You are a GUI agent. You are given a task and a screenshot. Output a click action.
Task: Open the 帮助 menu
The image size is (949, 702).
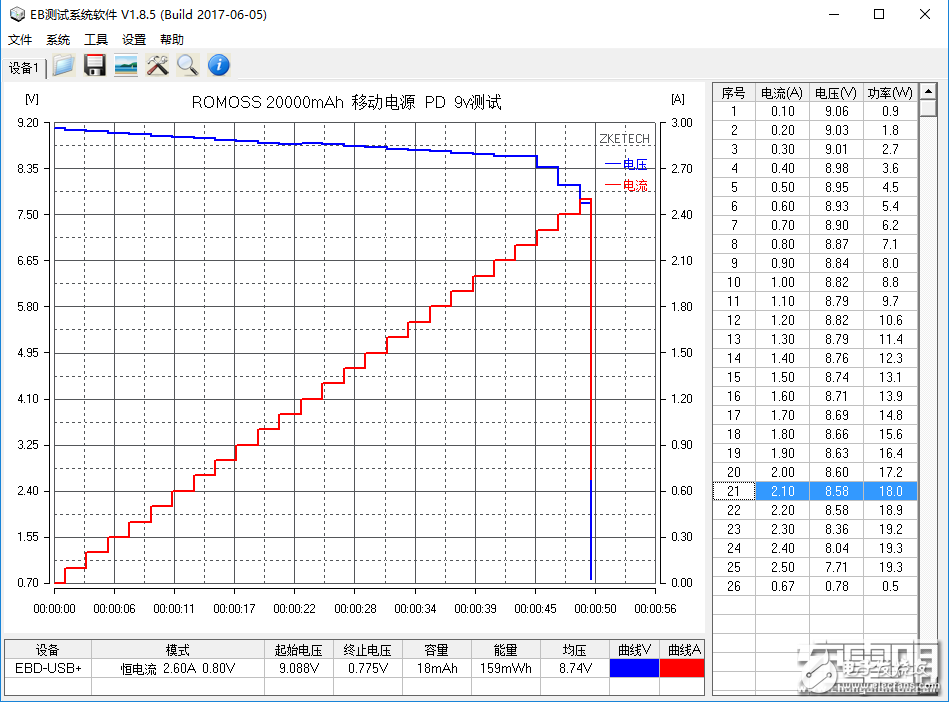[170, 39]
